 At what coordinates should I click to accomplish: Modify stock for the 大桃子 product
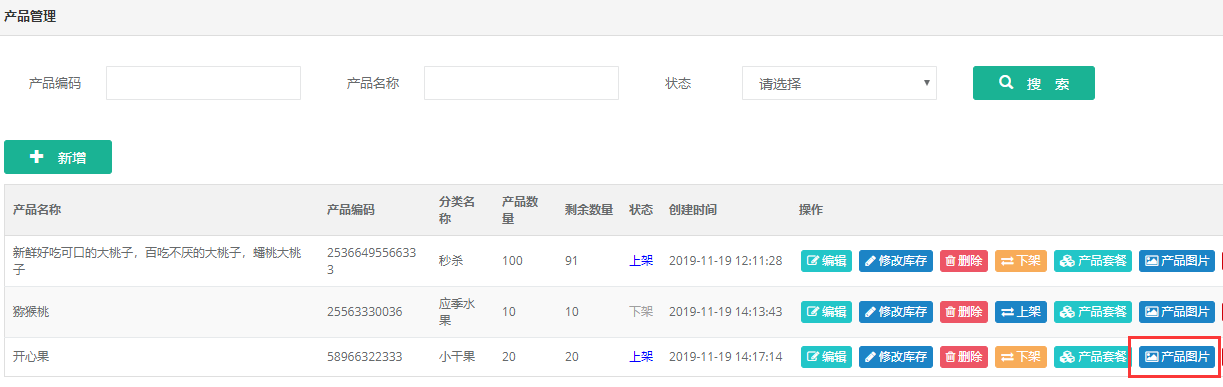pos(895,261)
